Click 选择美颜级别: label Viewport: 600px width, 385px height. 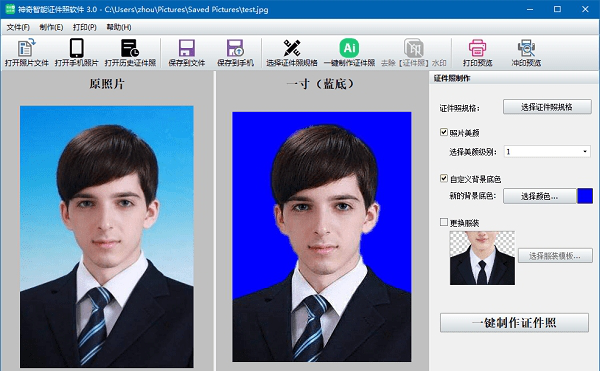tap(473, 152)
